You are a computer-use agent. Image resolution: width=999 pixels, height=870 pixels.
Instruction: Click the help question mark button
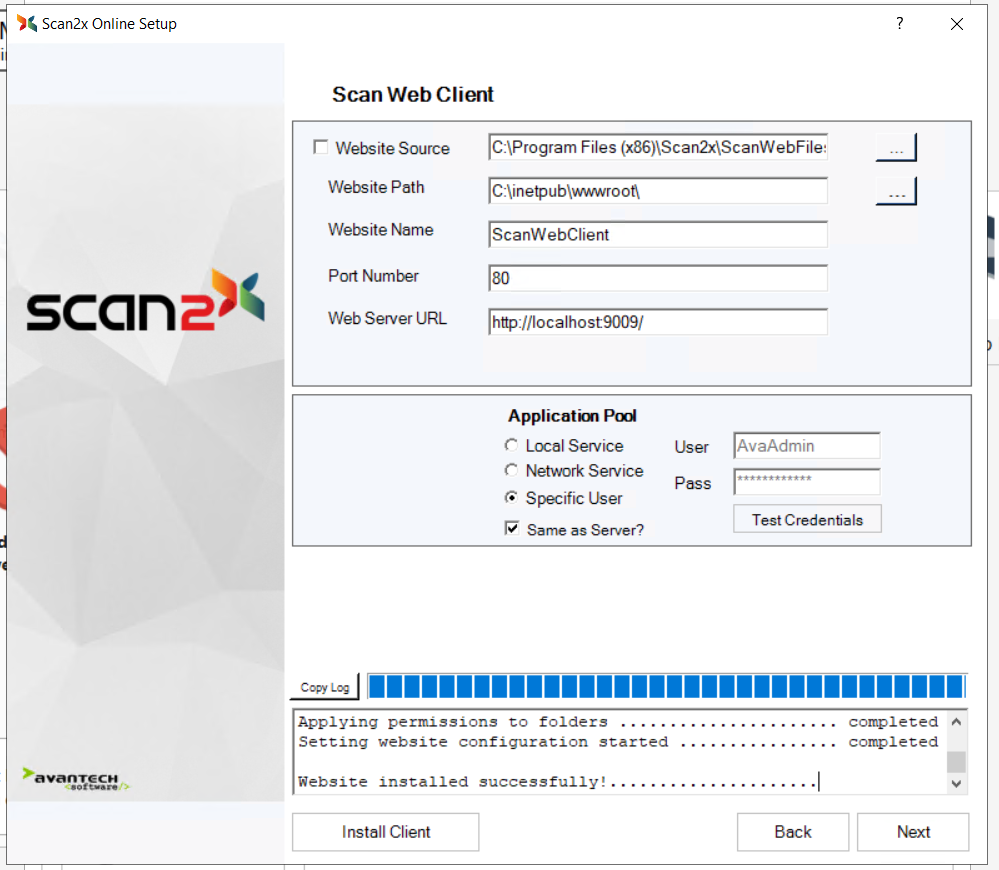(x=900, y=24)
